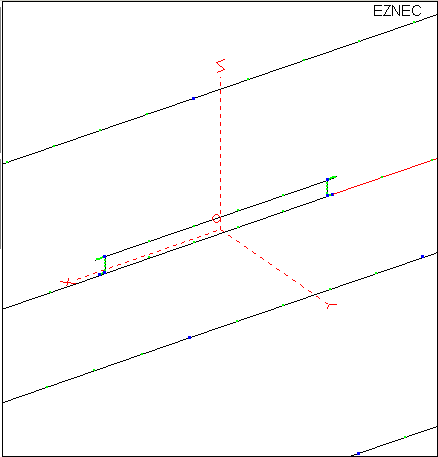Select the blue marker left of center on third long wire
Viewport: 438px width, 457px height.
[189, 337]
